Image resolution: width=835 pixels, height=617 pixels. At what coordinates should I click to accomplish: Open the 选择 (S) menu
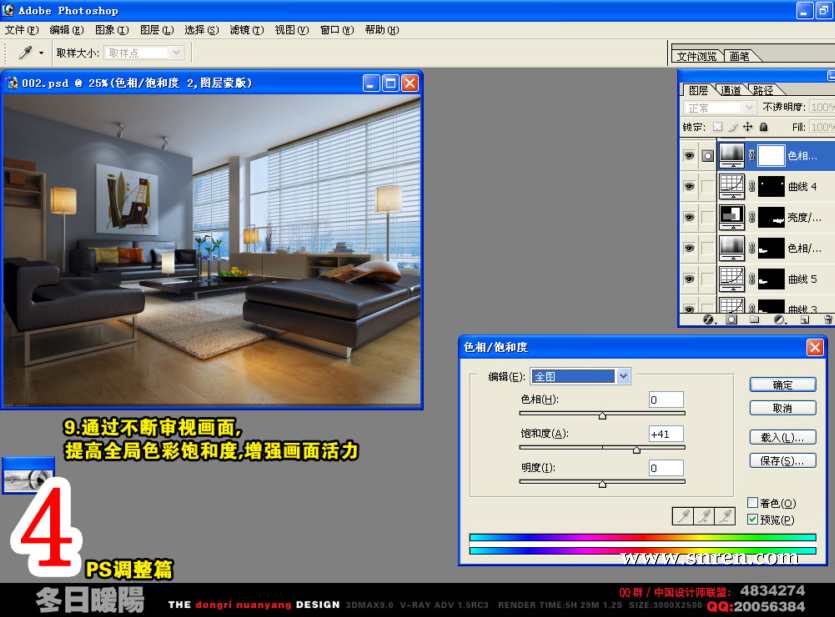[x=202, y=30]
